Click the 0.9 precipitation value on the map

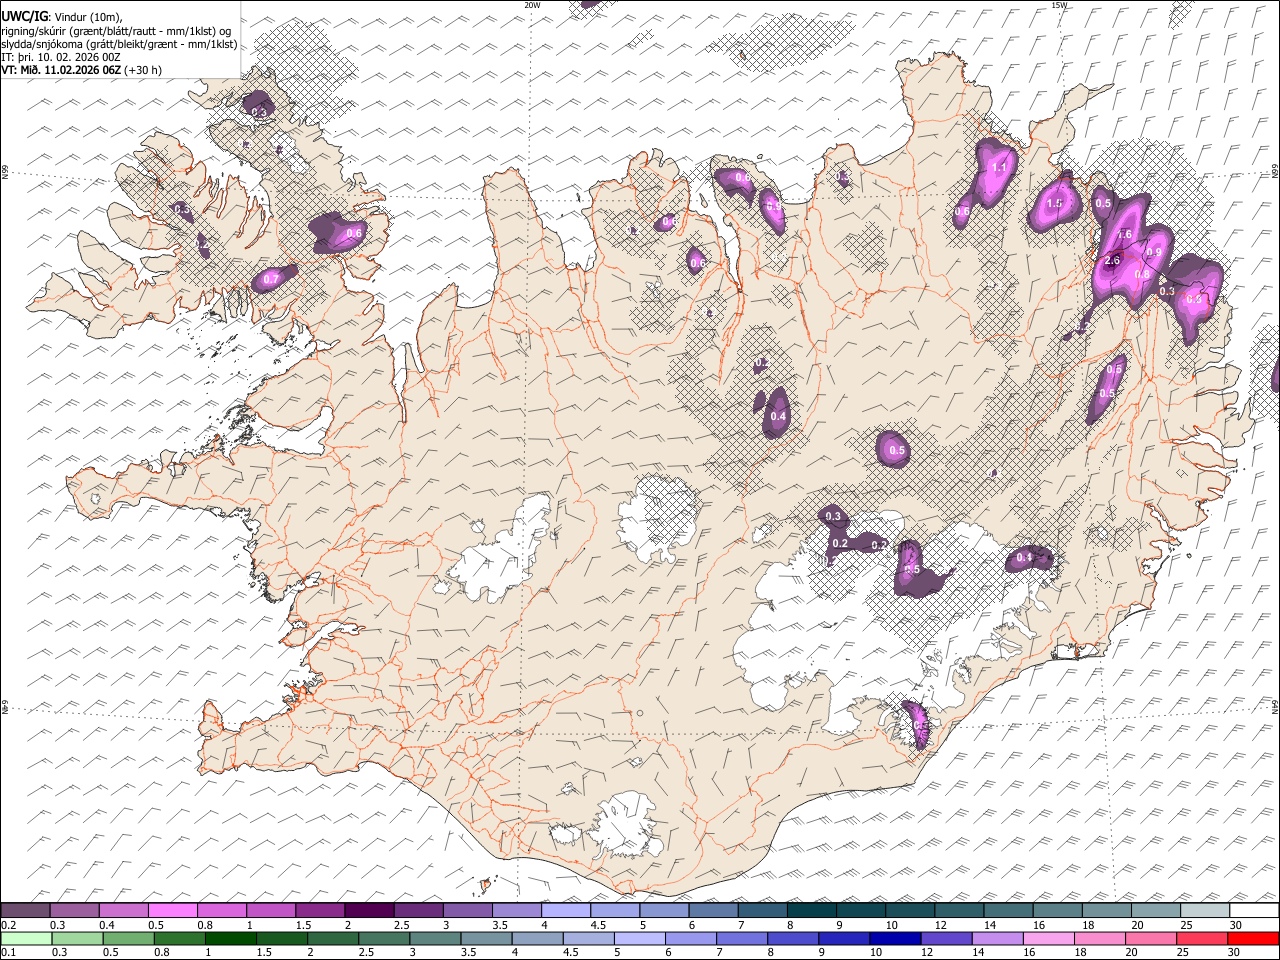click(x=1153, y=252)
